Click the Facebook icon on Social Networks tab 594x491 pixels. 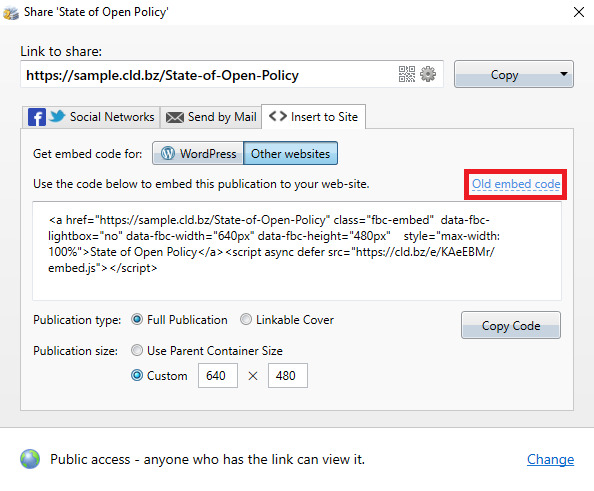point(37,117)
